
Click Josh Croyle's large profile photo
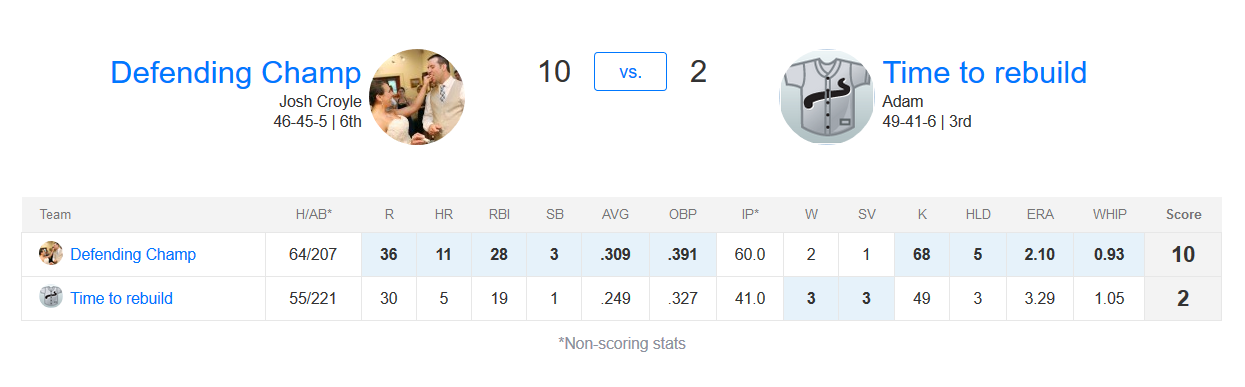417,97
